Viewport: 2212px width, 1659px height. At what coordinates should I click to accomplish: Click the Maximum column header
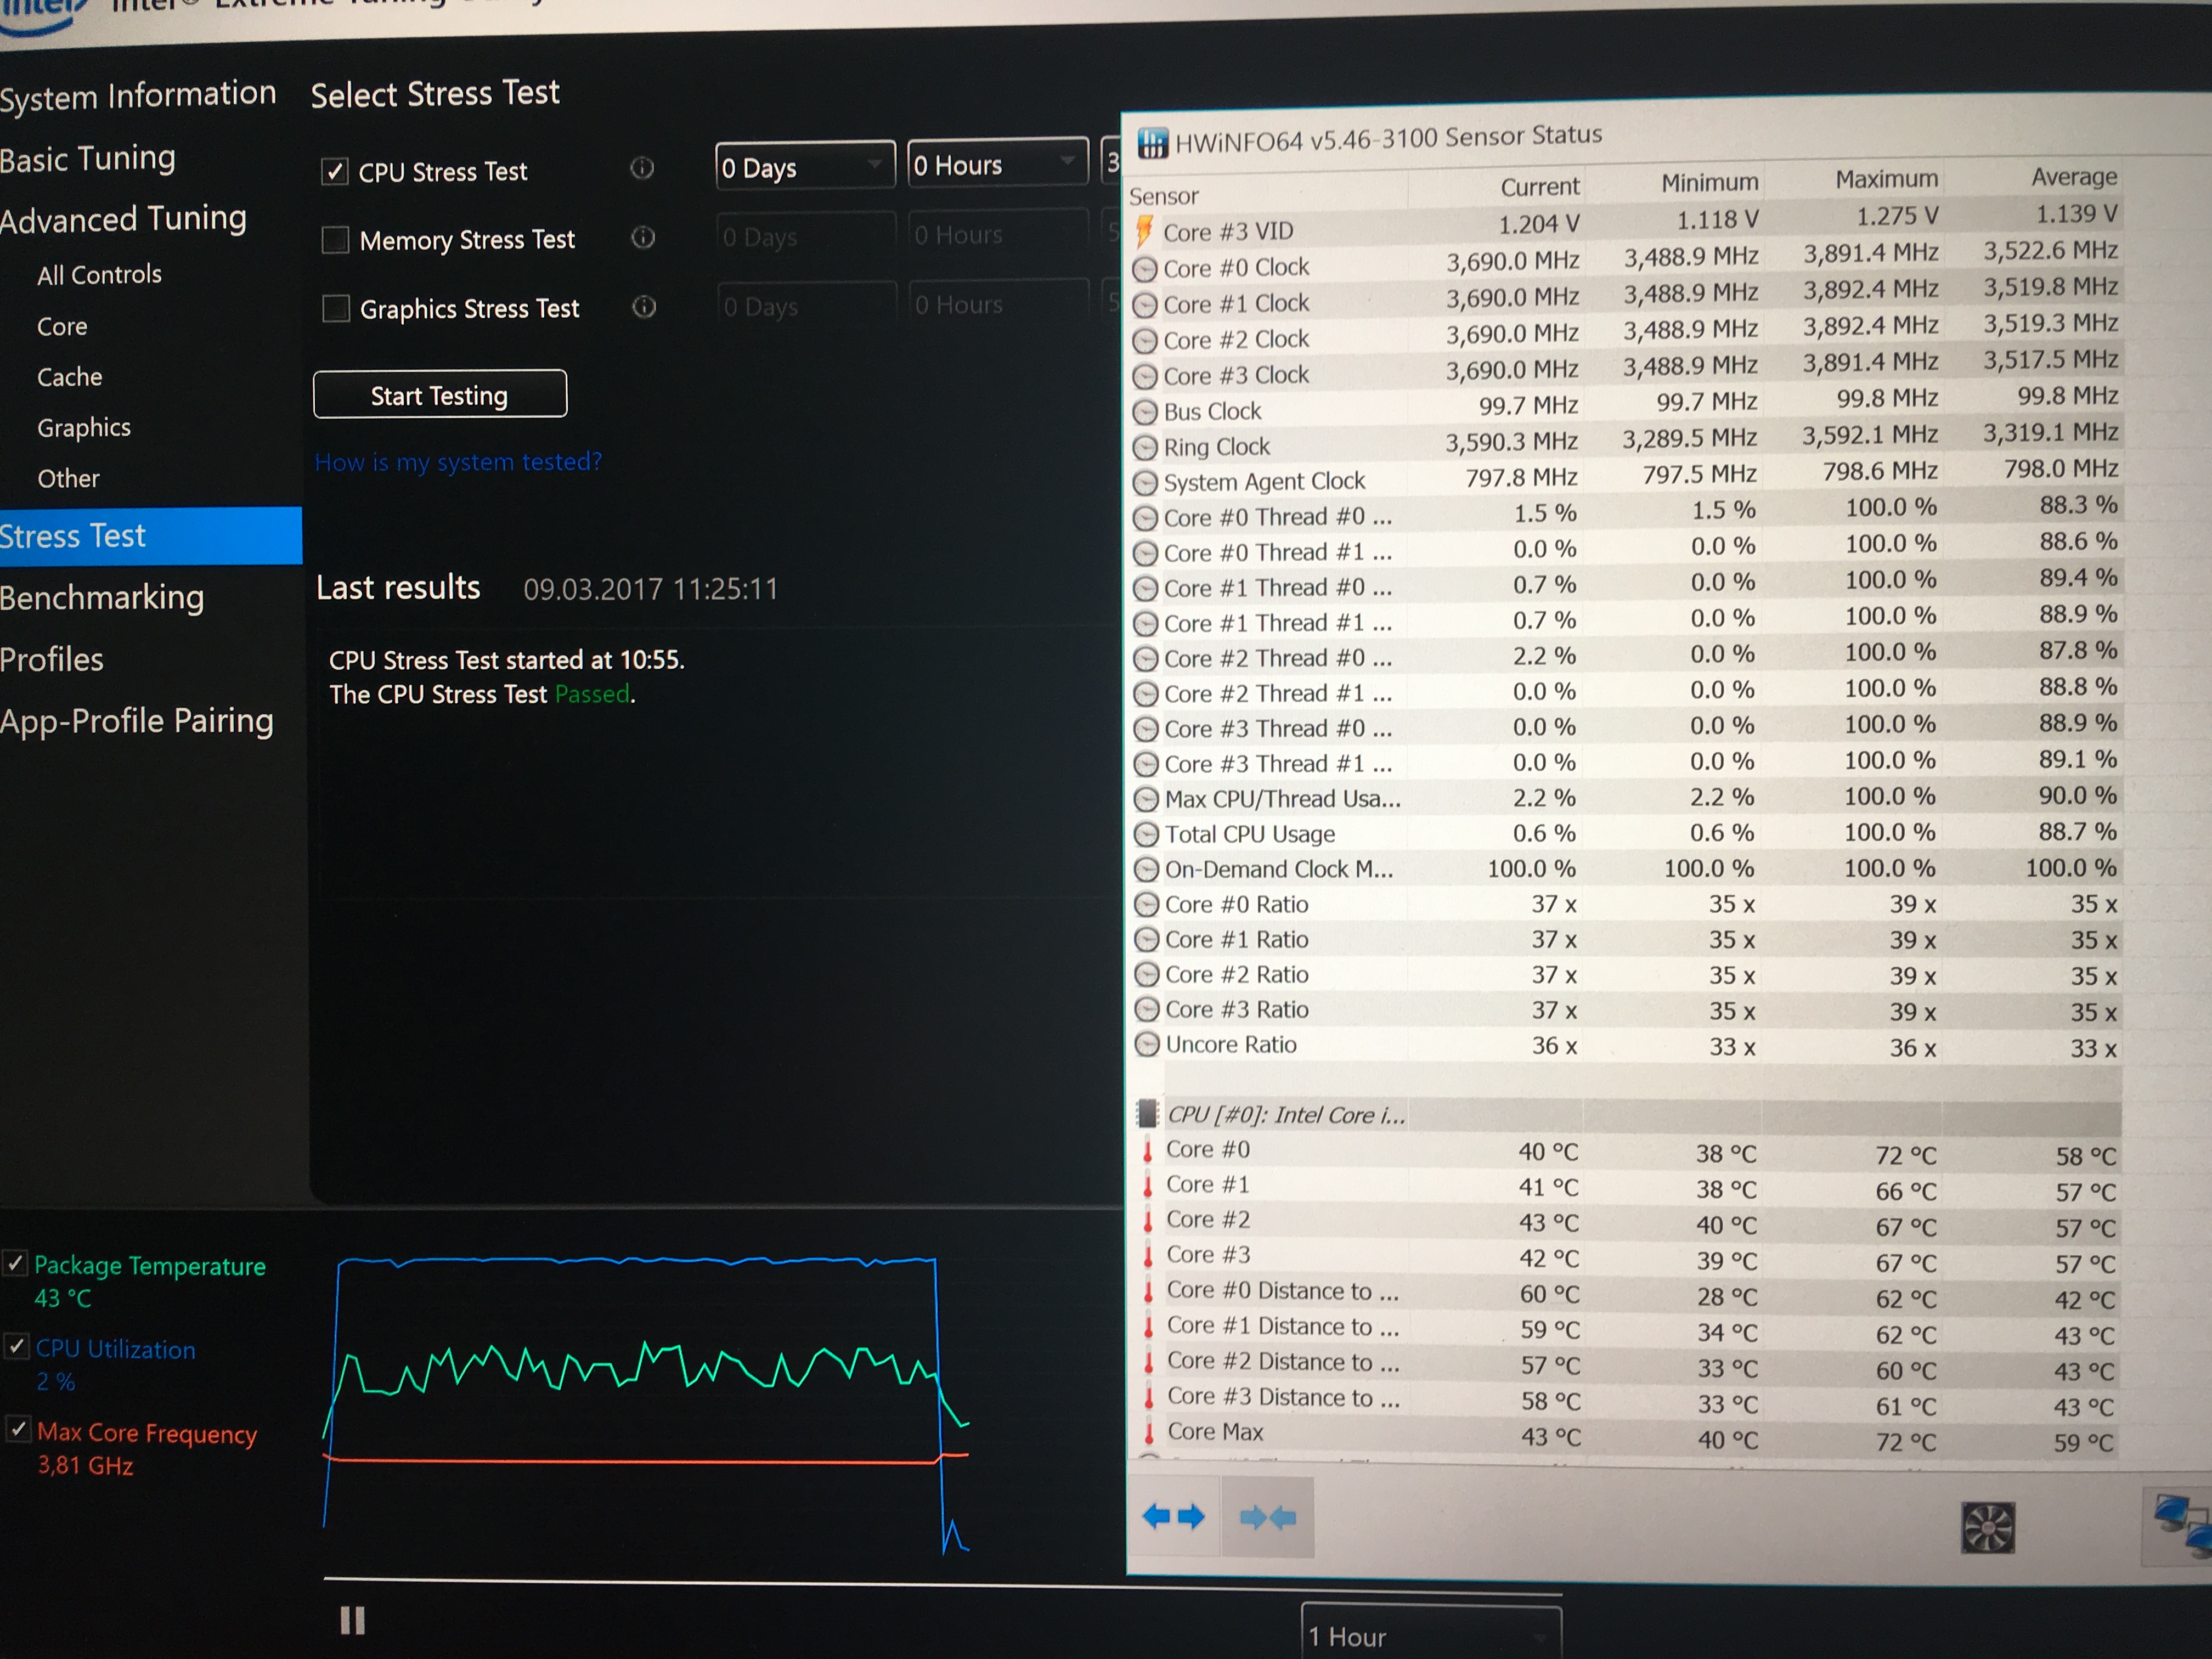pyautogui.click(x=1887, y=180)
